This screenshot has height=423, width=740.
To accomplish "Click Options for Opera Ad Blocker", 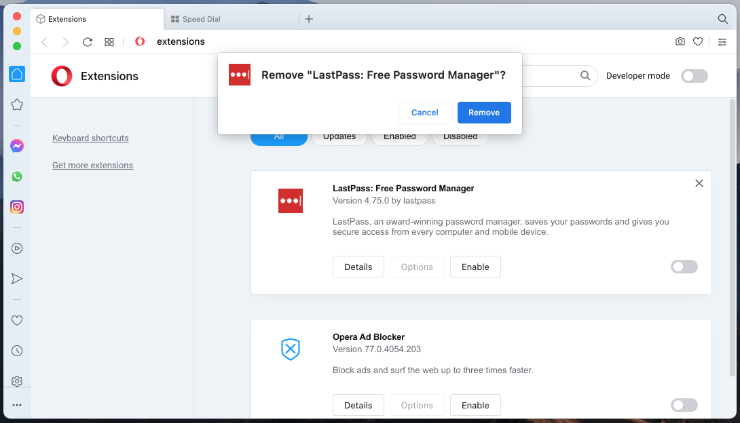I will click(x=417, y=405).
